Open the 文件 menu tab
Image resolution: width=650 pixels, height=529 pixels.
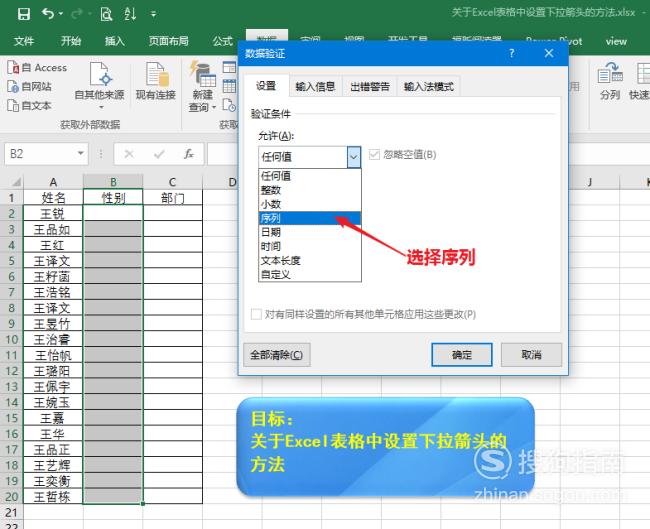tap(24, 41)
